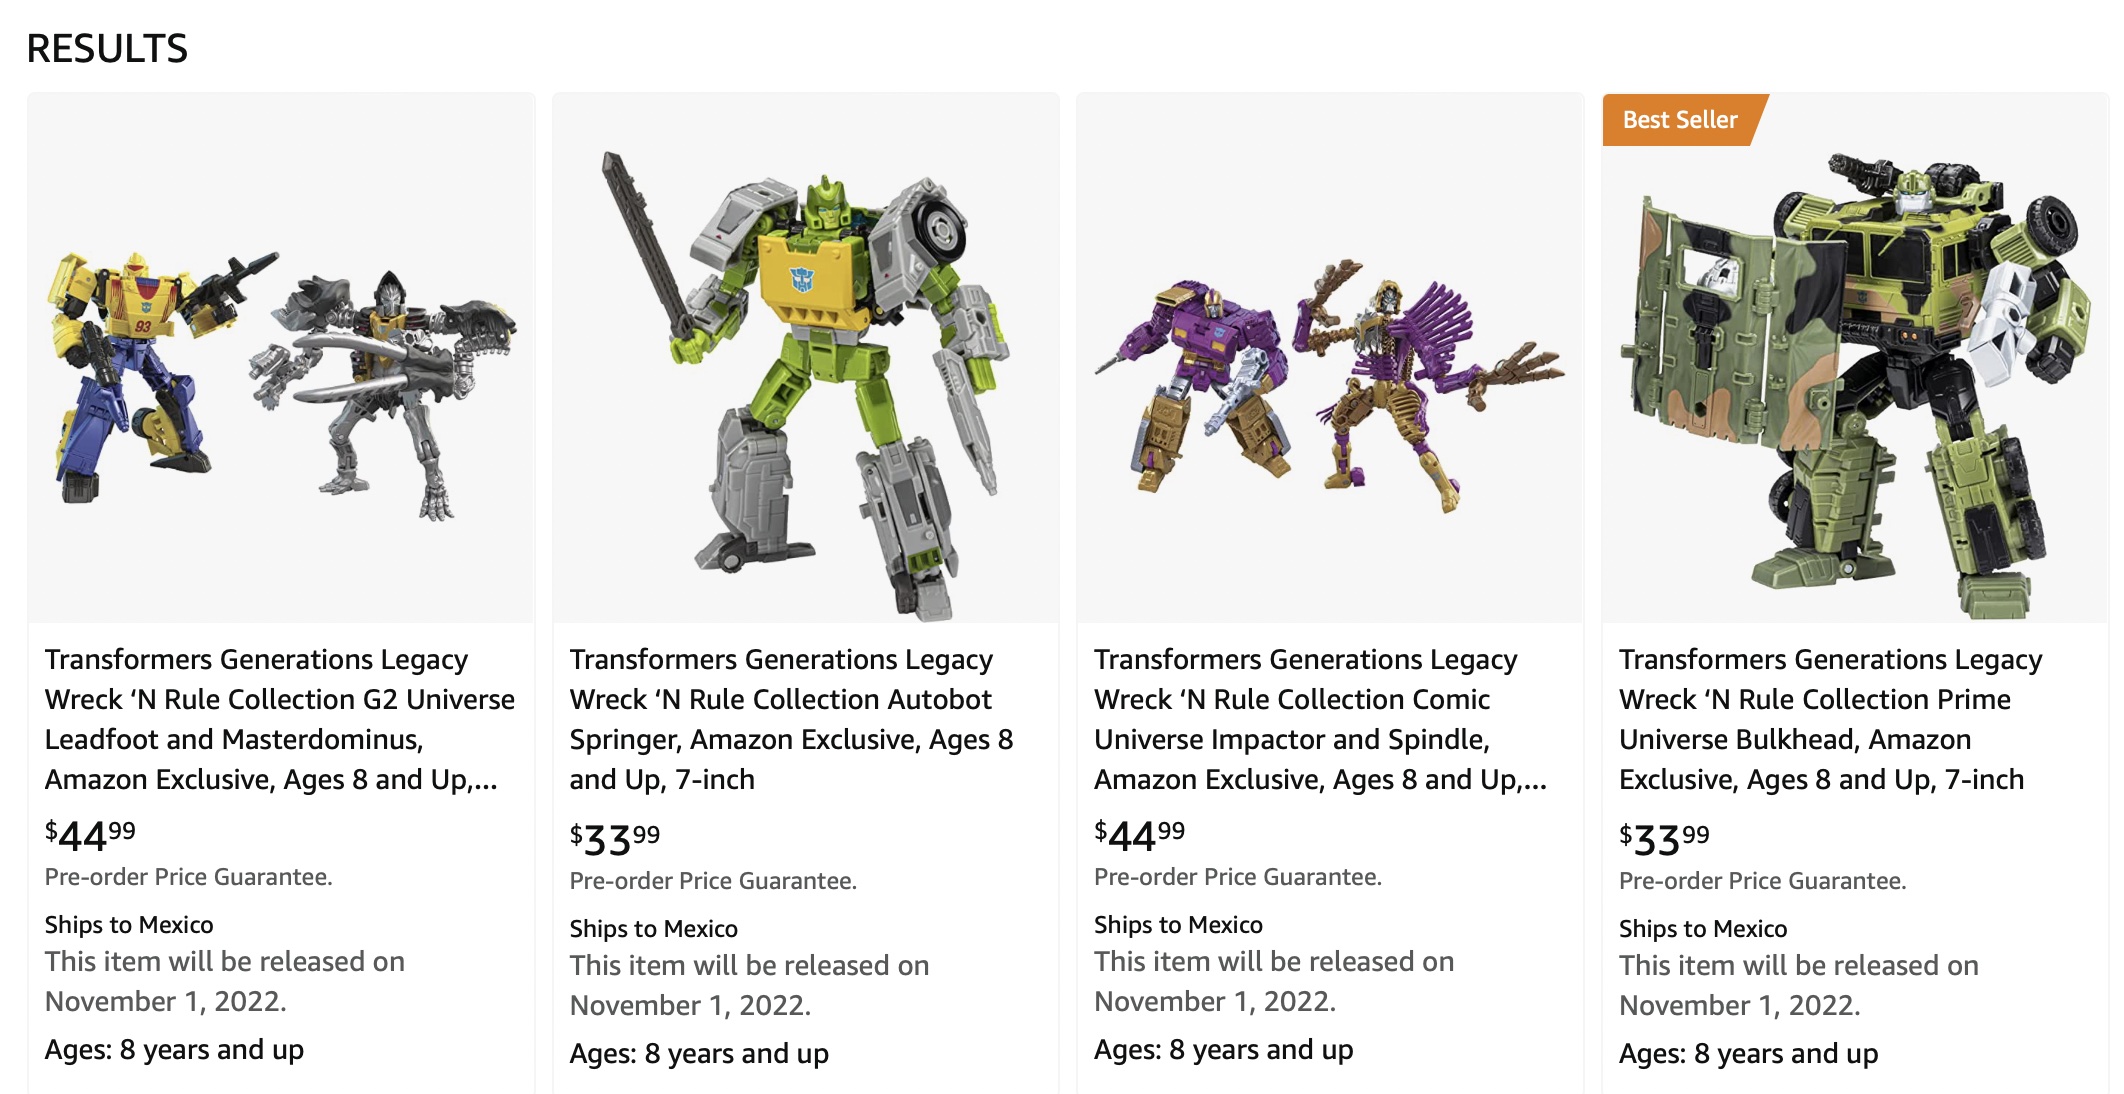Click Pre-order Price Guarantee under Impactor set

pyautogui.click(x=1238, y=877)
